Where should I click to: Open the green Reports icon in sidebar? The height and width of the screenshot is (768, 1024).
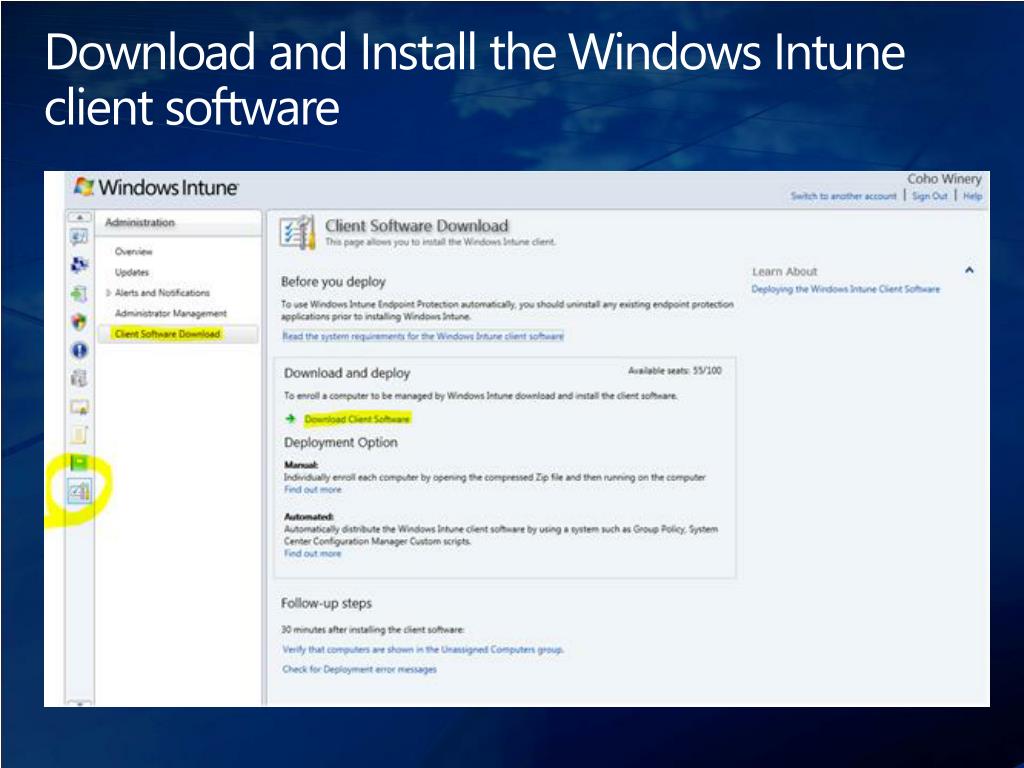coord(79,463)
